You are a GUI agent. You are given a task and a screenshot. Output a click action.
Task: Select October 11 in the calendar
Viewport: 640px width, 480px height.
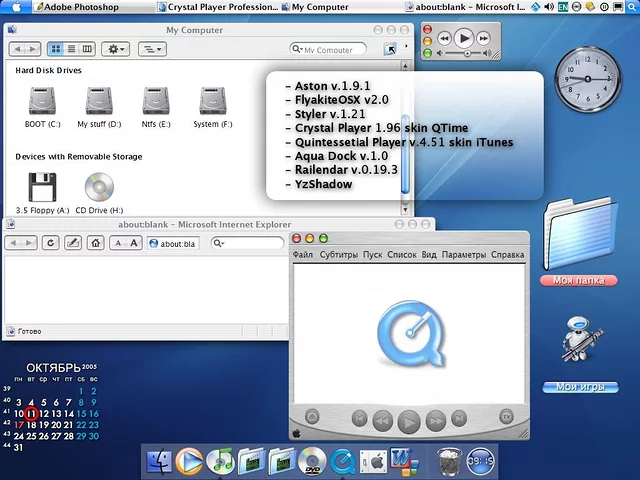click(31, 414)
